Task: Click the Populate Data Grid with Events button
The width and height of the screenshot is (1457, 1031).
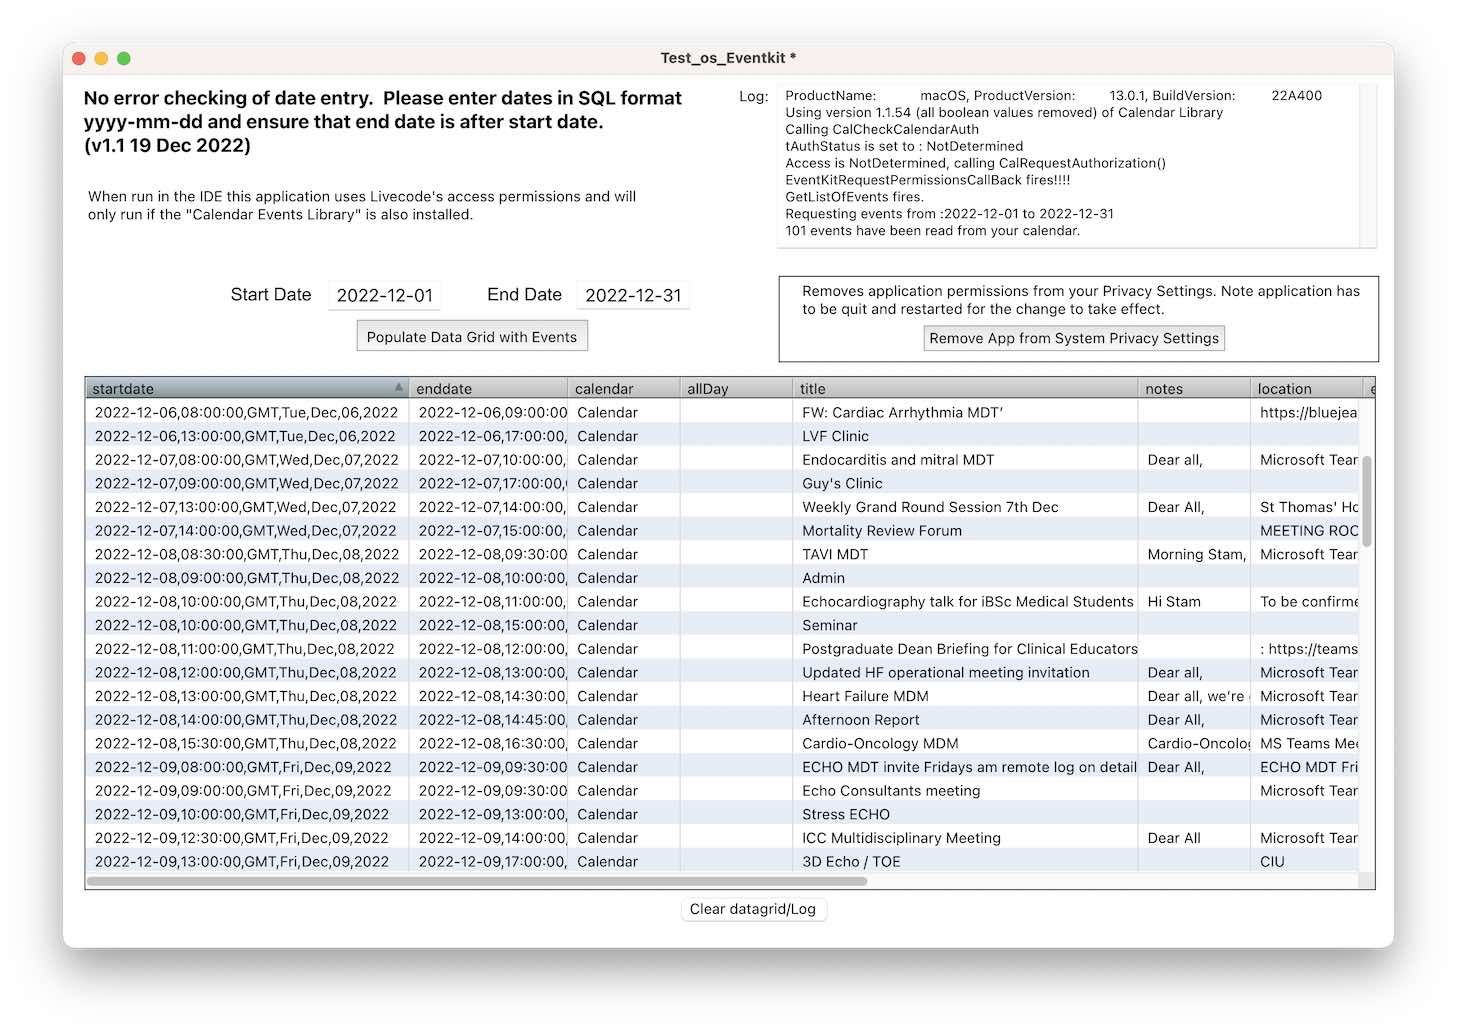Action: point(472,337)
